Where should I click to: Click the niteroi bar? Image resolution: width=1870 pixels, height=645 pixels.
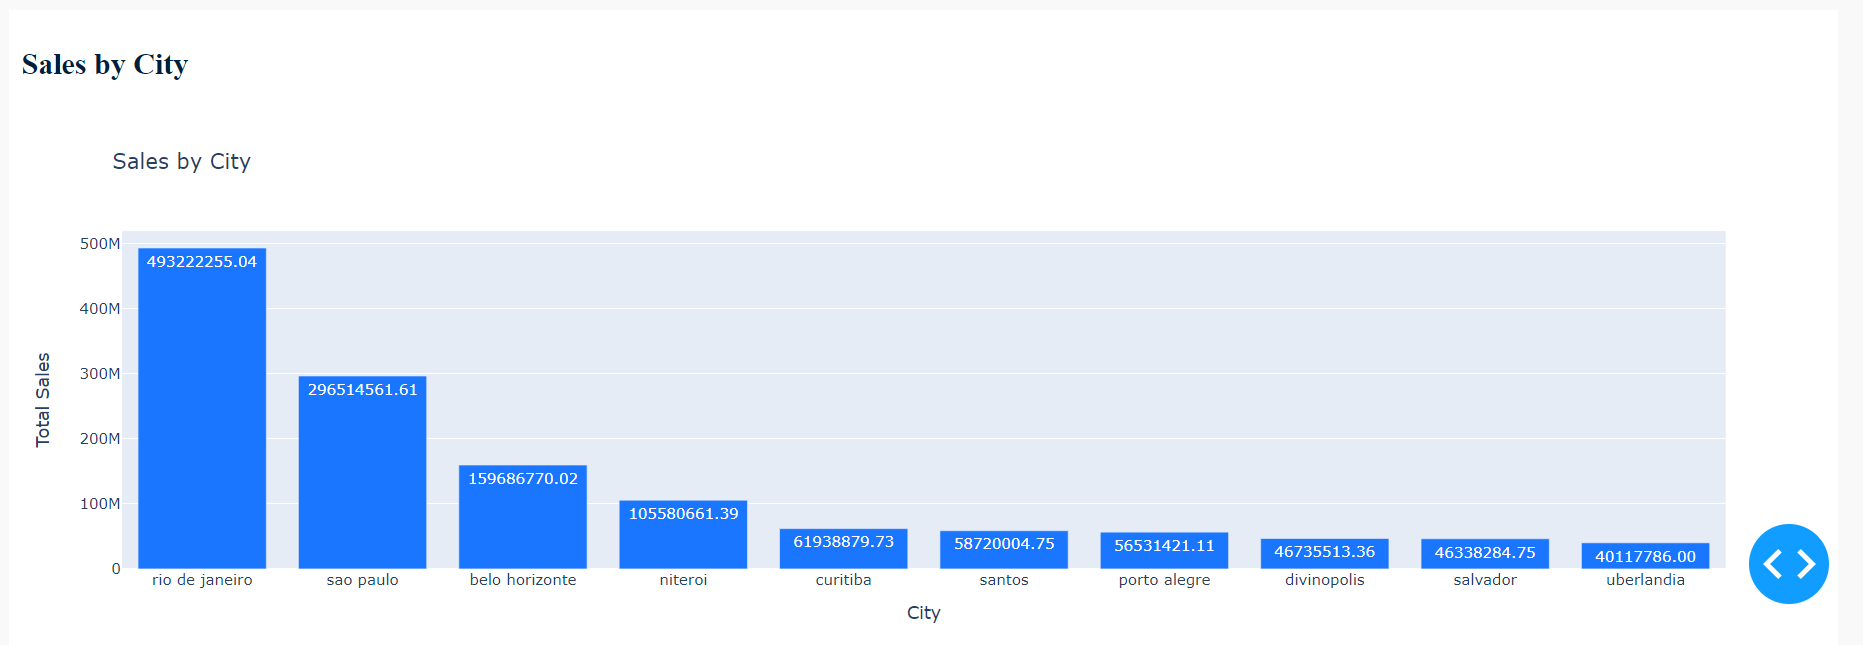(x=683, y=534)
